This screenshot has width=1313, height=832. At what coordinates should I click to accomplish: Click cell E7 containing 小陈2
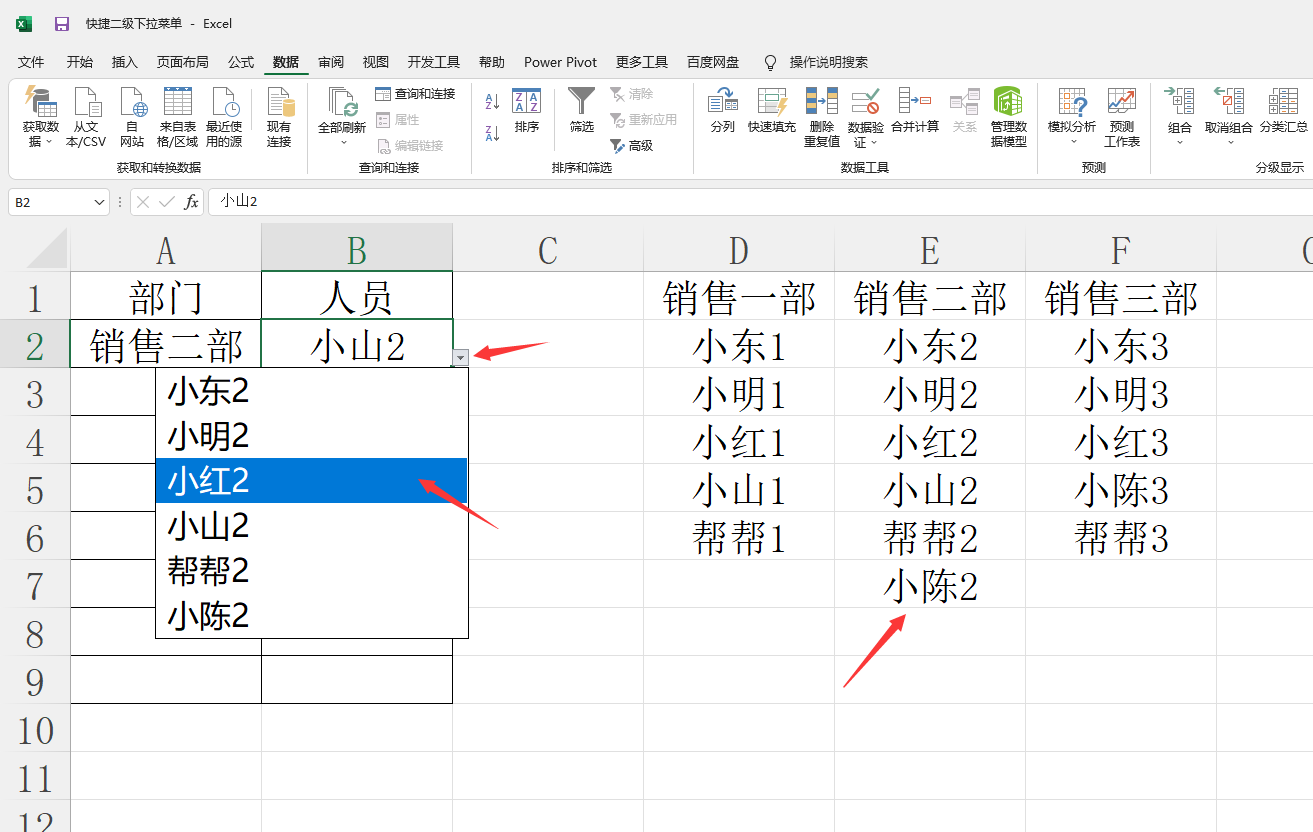click(x=930, y=585)
